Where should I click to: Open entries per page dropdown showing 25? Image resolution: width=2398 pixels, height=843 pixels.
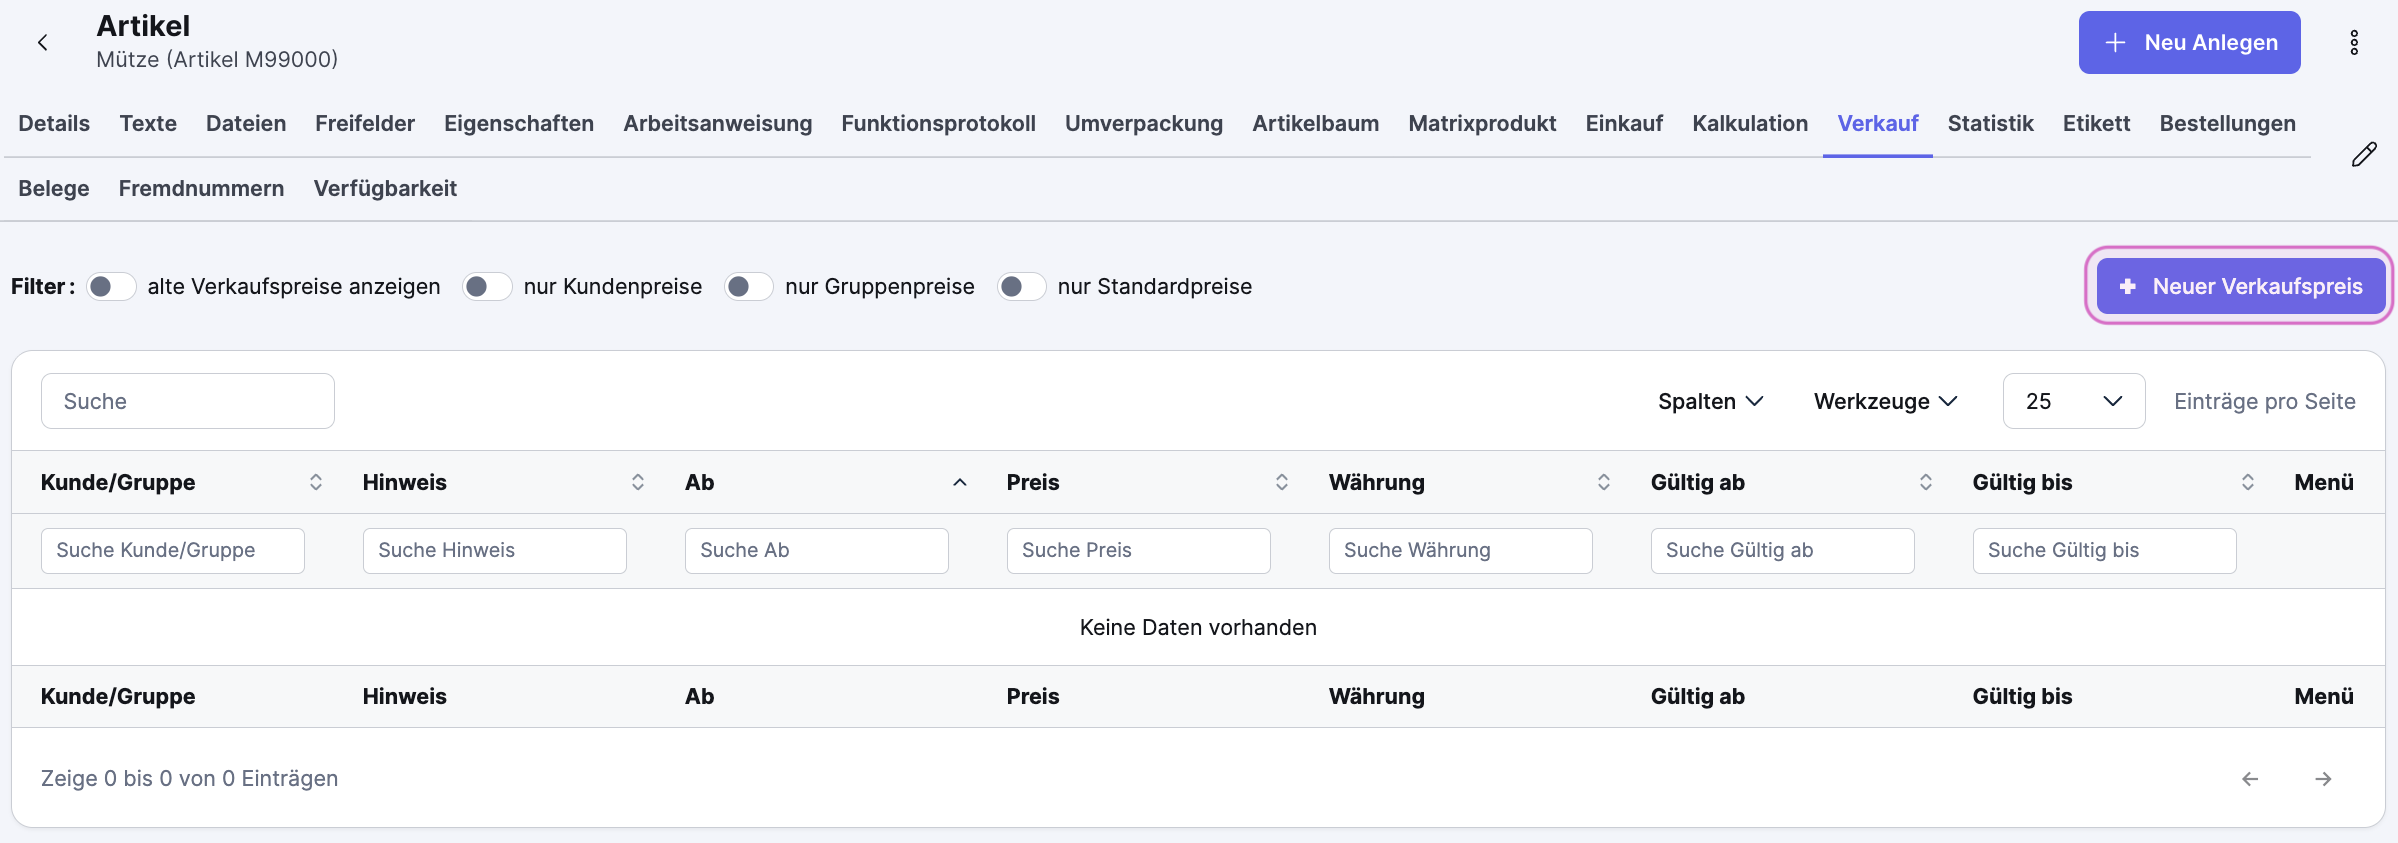(x=2073, y=401)
